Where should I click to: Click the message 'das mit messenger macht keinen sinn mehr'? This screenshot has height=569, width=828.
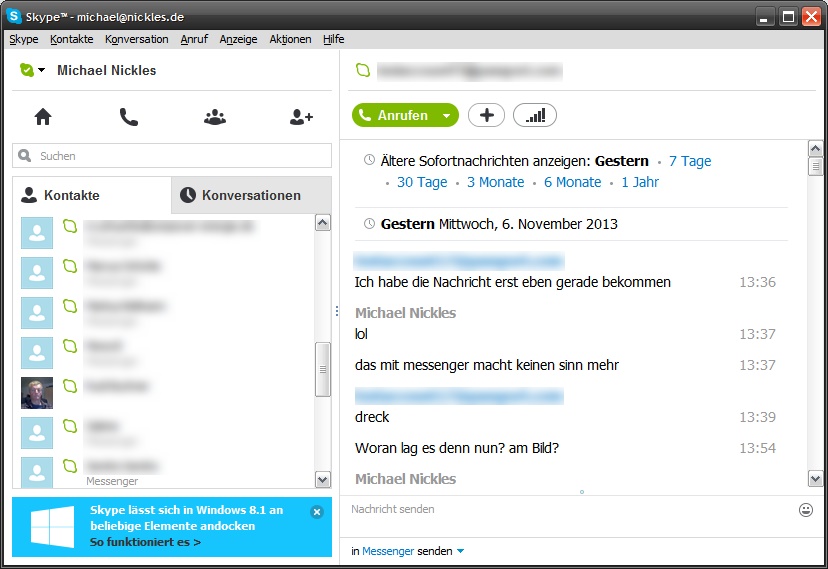[486, 365]
